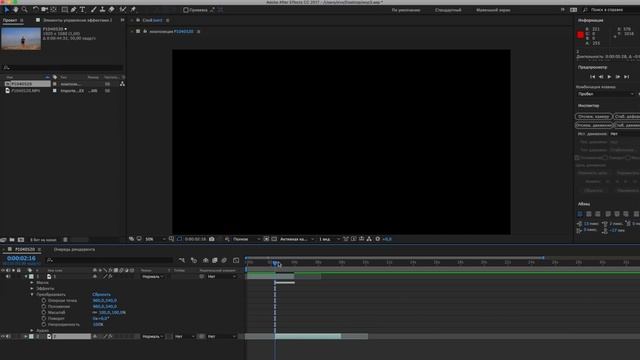640x360 pixels.
Task: Select the Selection arrow tool
Action: (x=7, y=9)
